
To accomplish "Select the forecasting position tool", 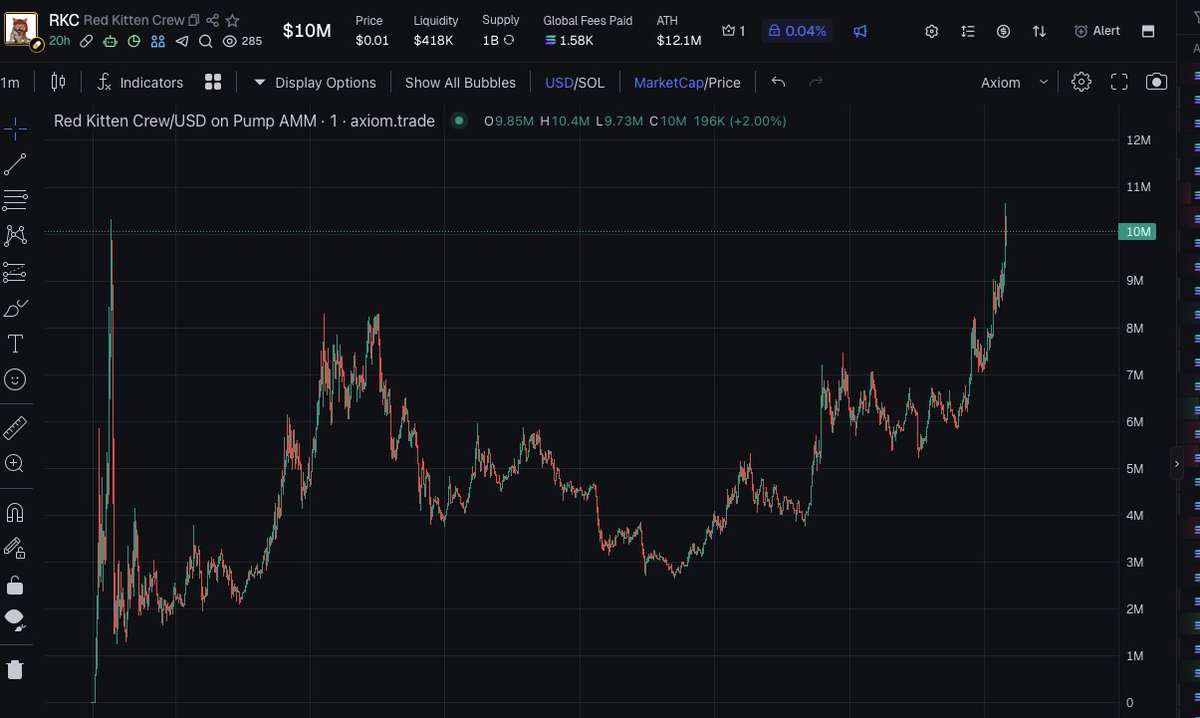I will [15, 272].
